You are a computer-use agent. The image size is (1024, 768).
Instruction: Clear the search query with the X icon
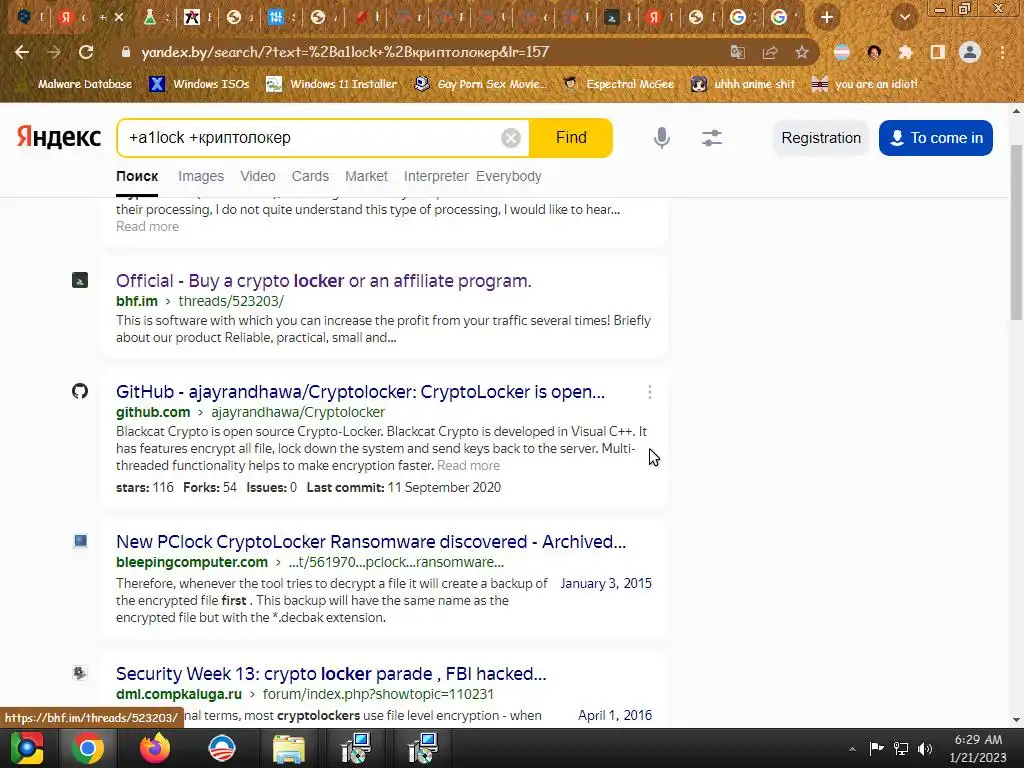click(511, 138)
